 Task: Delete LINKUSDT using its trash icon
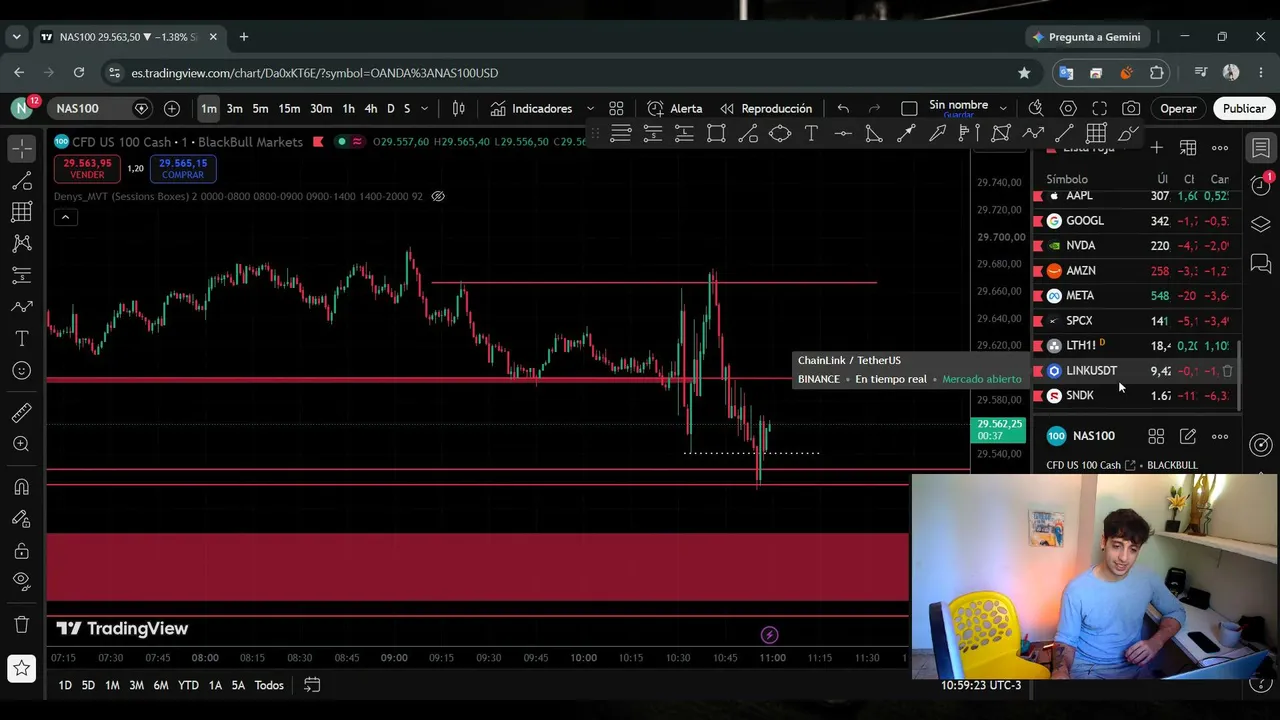(1228, 370)
